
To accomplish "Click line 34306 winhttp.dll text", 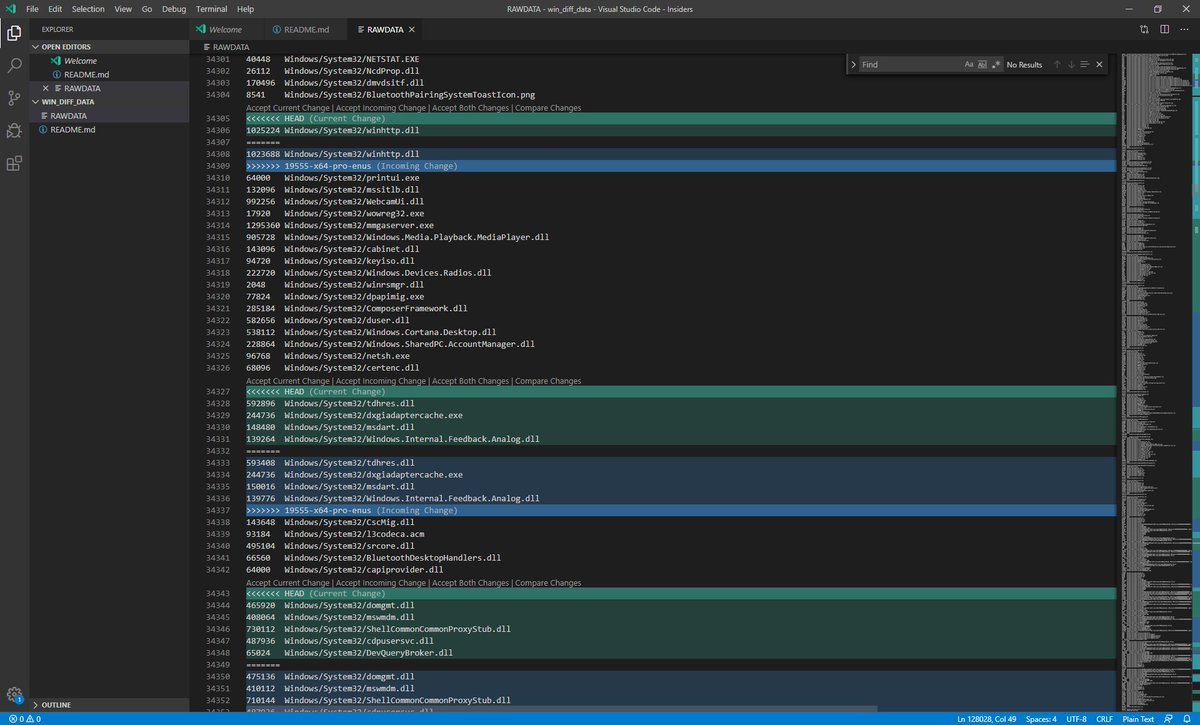I will coord(352,131).
